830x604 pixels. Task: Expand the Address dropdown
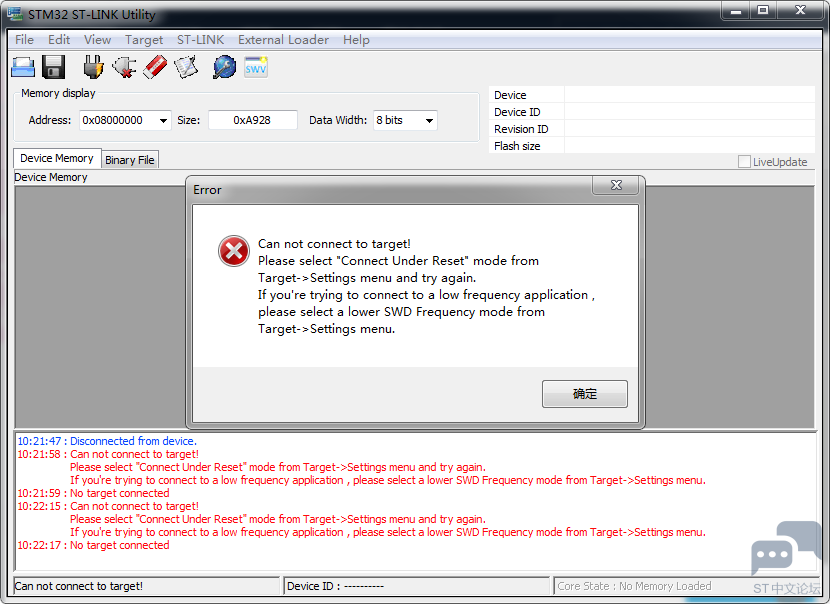(163, 120)
